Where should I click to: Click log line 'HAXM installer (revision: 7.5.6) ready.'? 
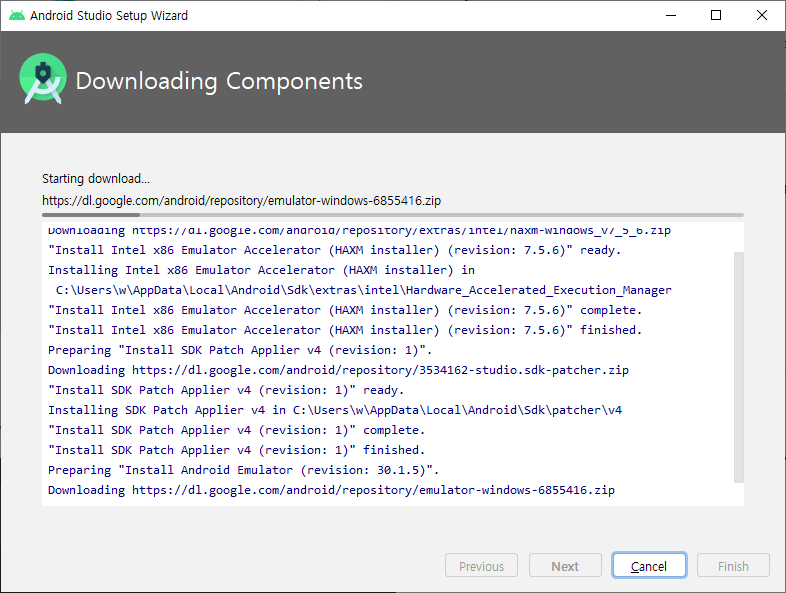pyautogui.click(x=335, y=250)
